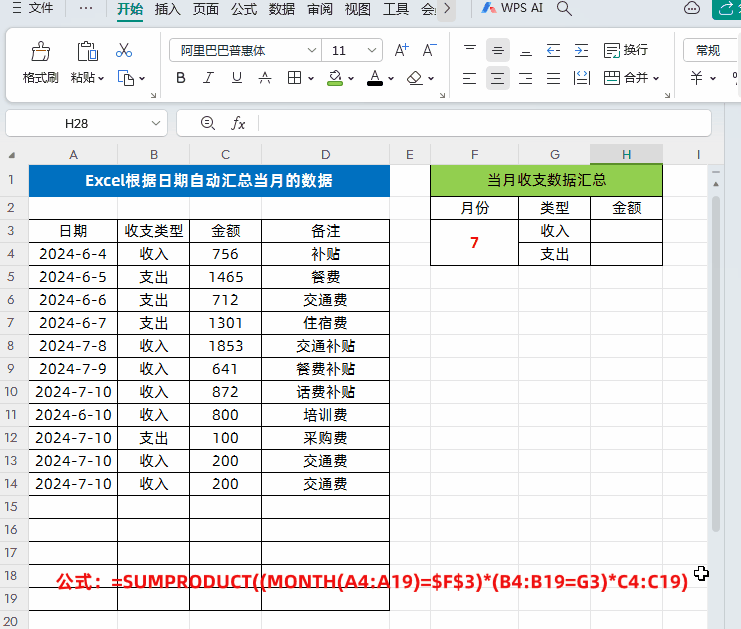
Task: Click the Increase Indent icon
Action: 581,50
